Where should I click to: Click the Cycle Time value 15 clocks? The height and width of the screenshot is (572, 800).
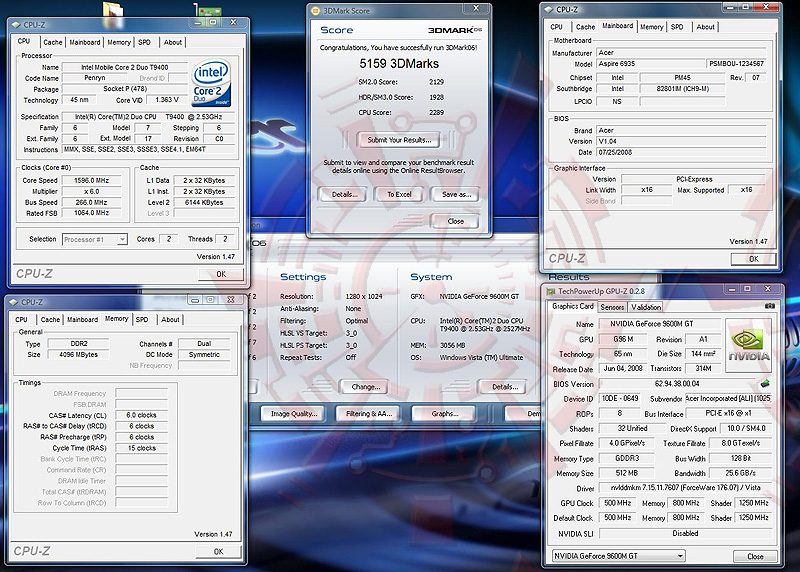coord(141,448)
